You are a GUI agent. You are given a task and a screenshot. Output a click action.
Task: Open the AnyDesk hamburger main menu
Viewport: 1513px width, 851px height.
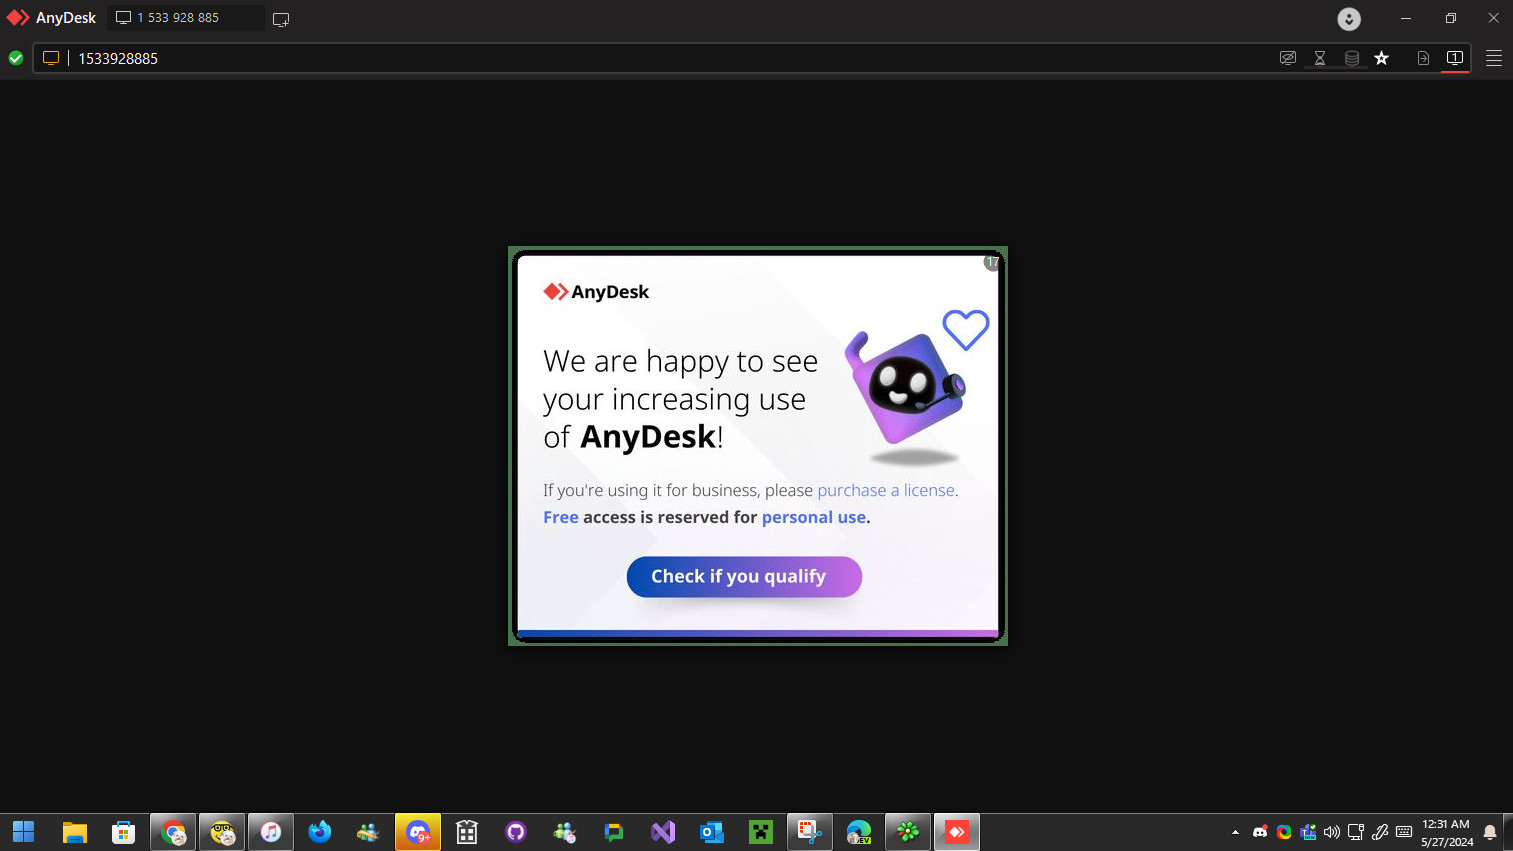pyautogui.click(x=1494, y=58)
